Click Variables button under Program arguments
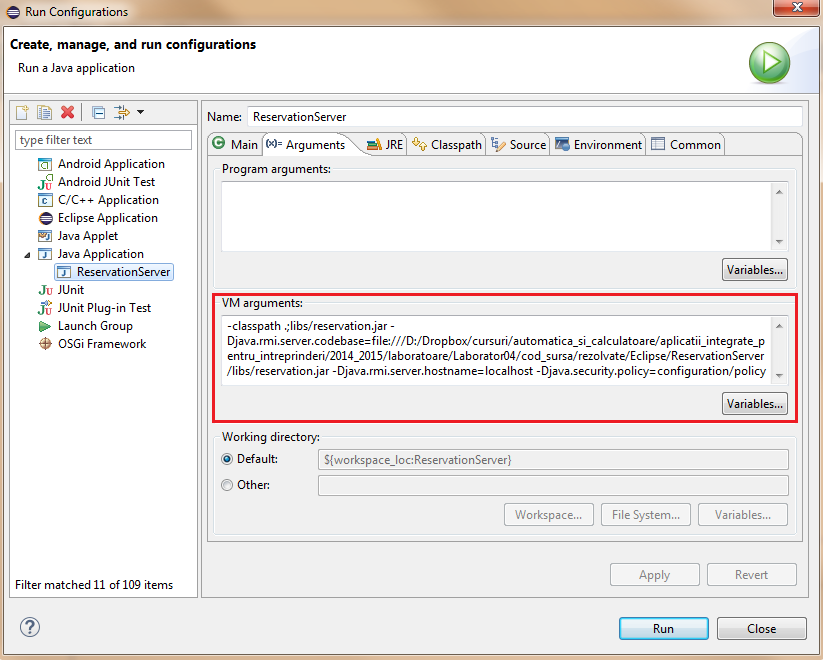This screenshot has width=823, height=660. tap(755, 269)
